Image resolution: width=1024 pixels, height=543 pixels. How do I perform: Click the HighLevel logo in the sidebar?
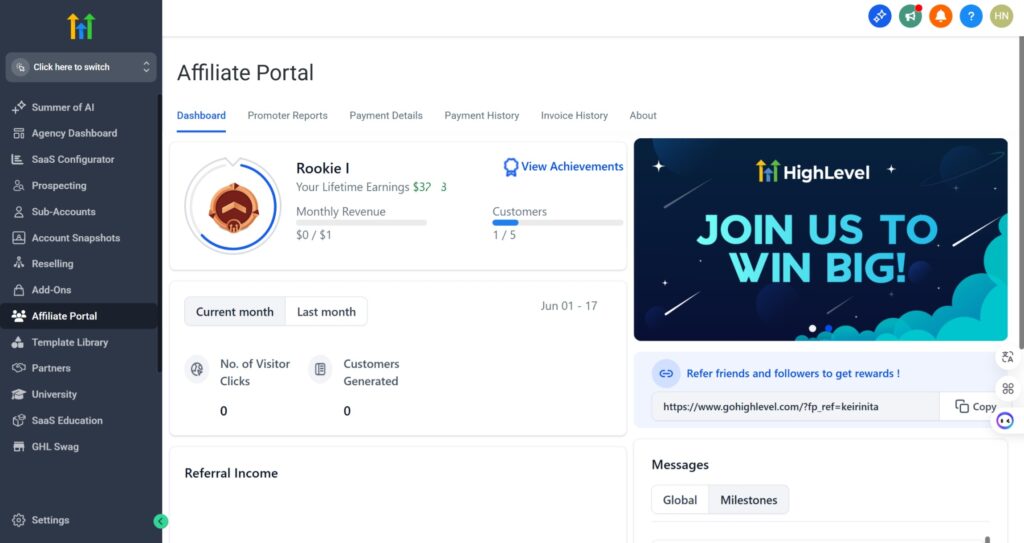(81, 26)
